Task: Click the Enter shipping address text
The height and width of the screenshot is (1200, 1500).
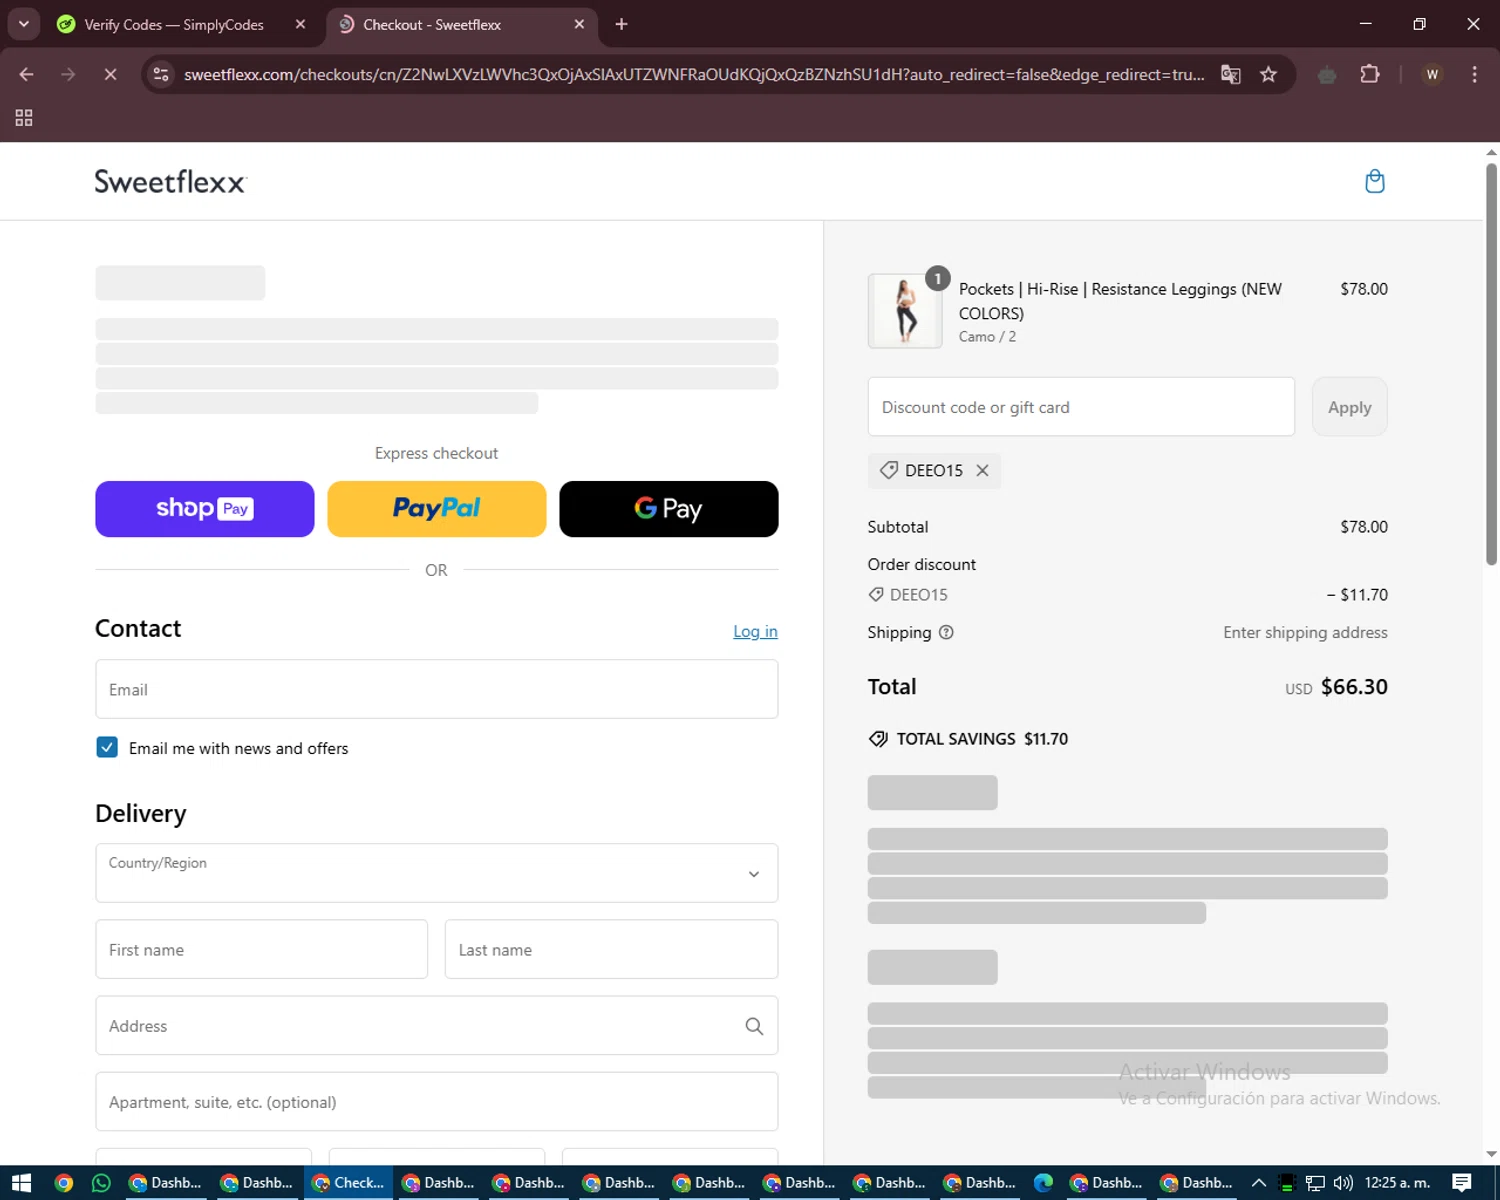Action: 1305,632
